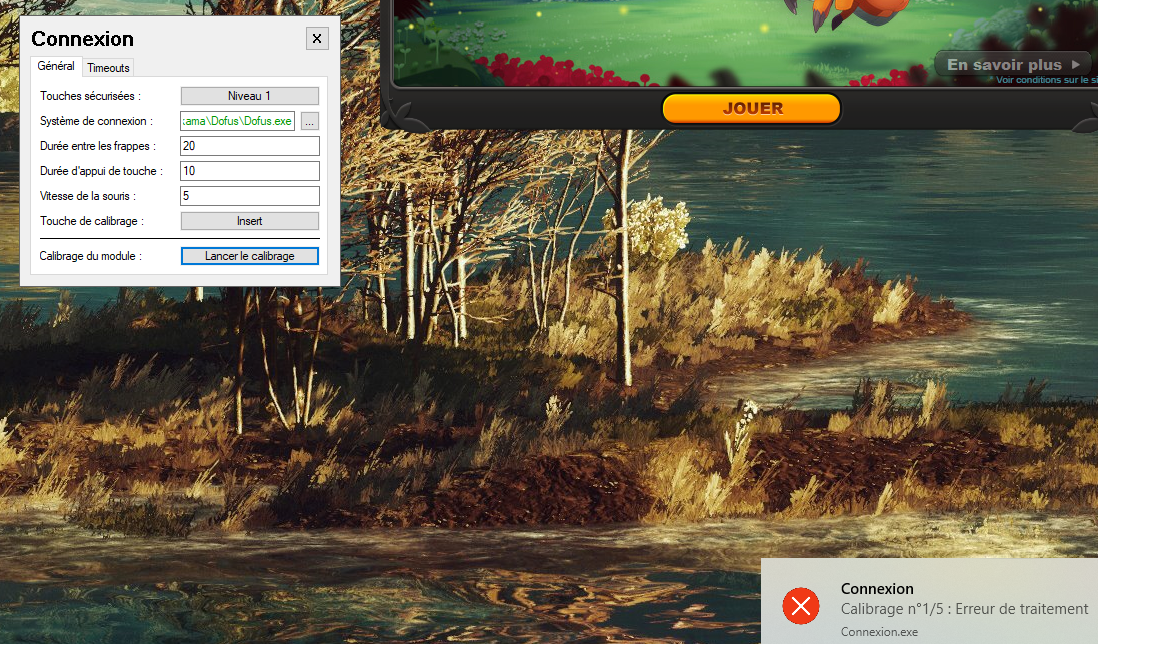
Task: Open the calibration error notification message
Action: pyautogui.click(x=964, y=609)
